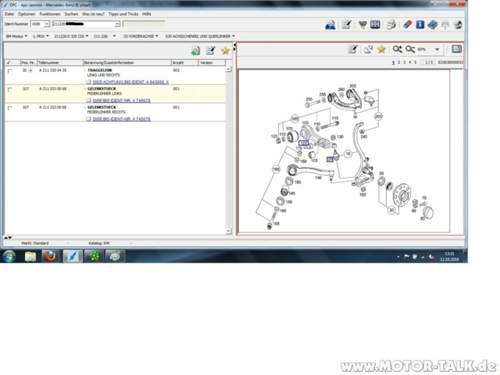The width and height of the screenshot is (500, 375).
Task: Click the blue info icon in top toolbar
Action: pyautogui.click(x=420, y=25)
